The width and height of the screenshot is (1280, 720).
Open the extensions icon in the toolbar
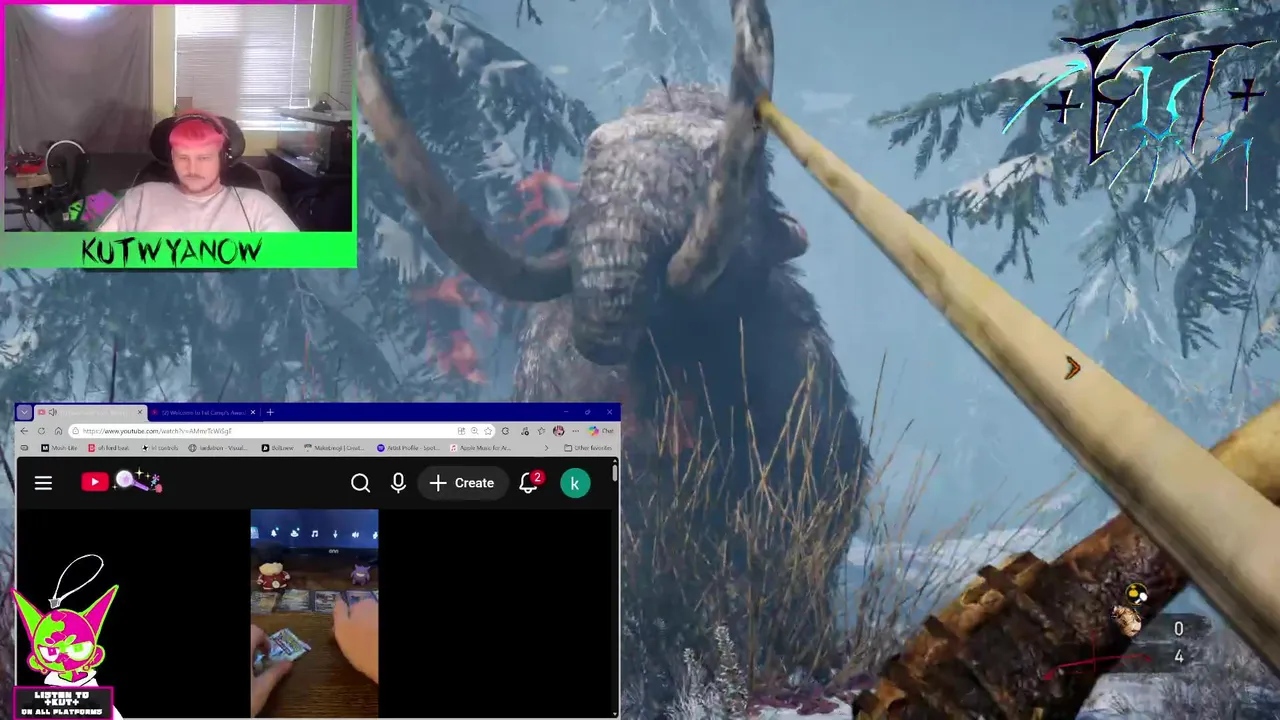pos(505,431)
